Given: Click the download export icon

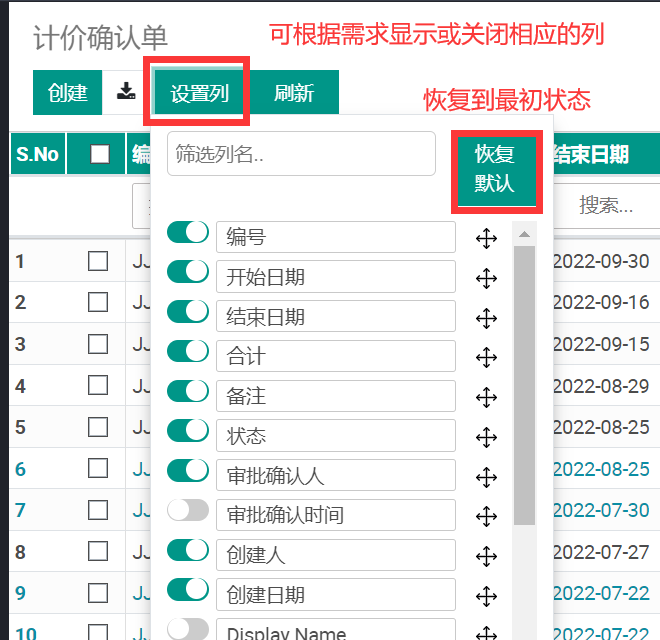Looking at the screenshot, I should (x=126, y=93).
